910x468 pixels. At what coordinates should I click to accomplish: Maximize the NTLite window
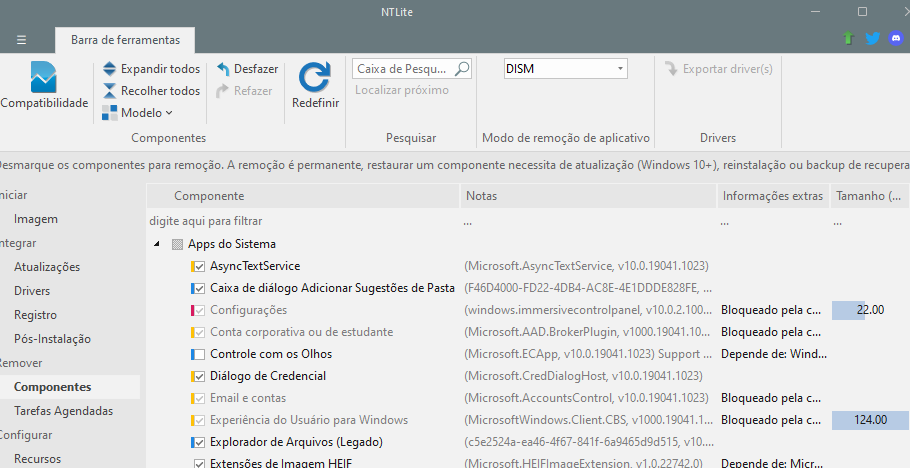(862, 12)
